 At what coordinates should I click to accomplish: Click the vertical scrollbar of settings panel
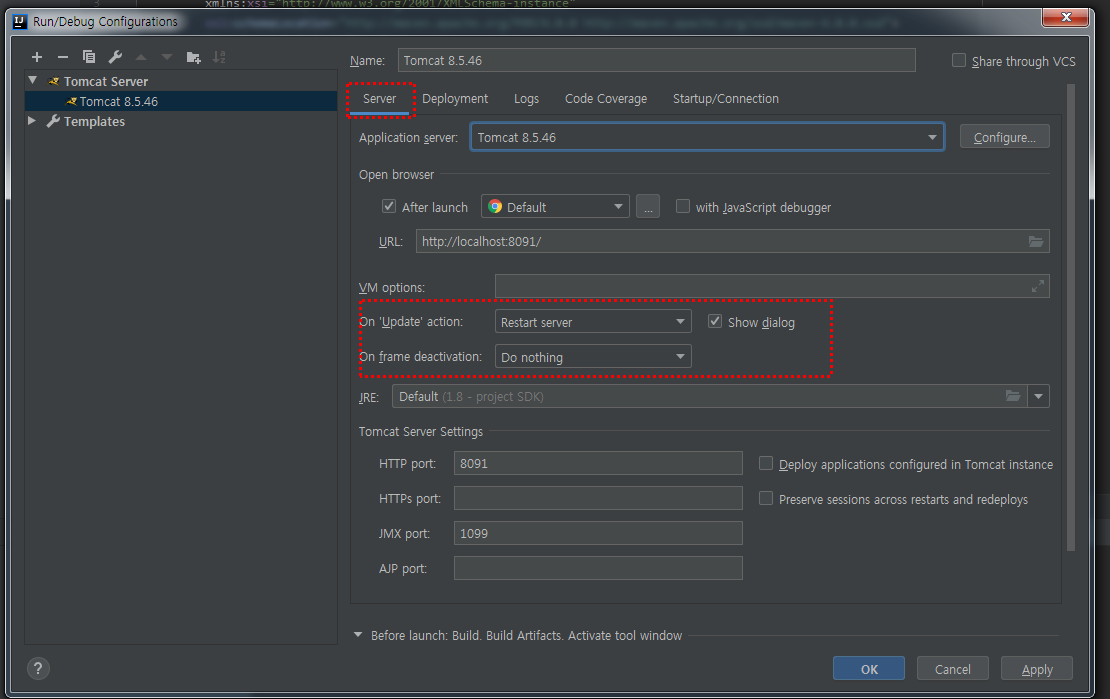[x=1070, y=317]
